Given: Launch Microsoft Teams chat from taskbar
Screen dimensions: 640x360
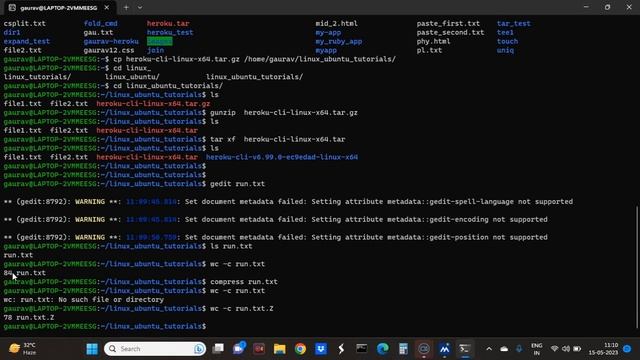Looking at the screenshot, I should [239, 349].
